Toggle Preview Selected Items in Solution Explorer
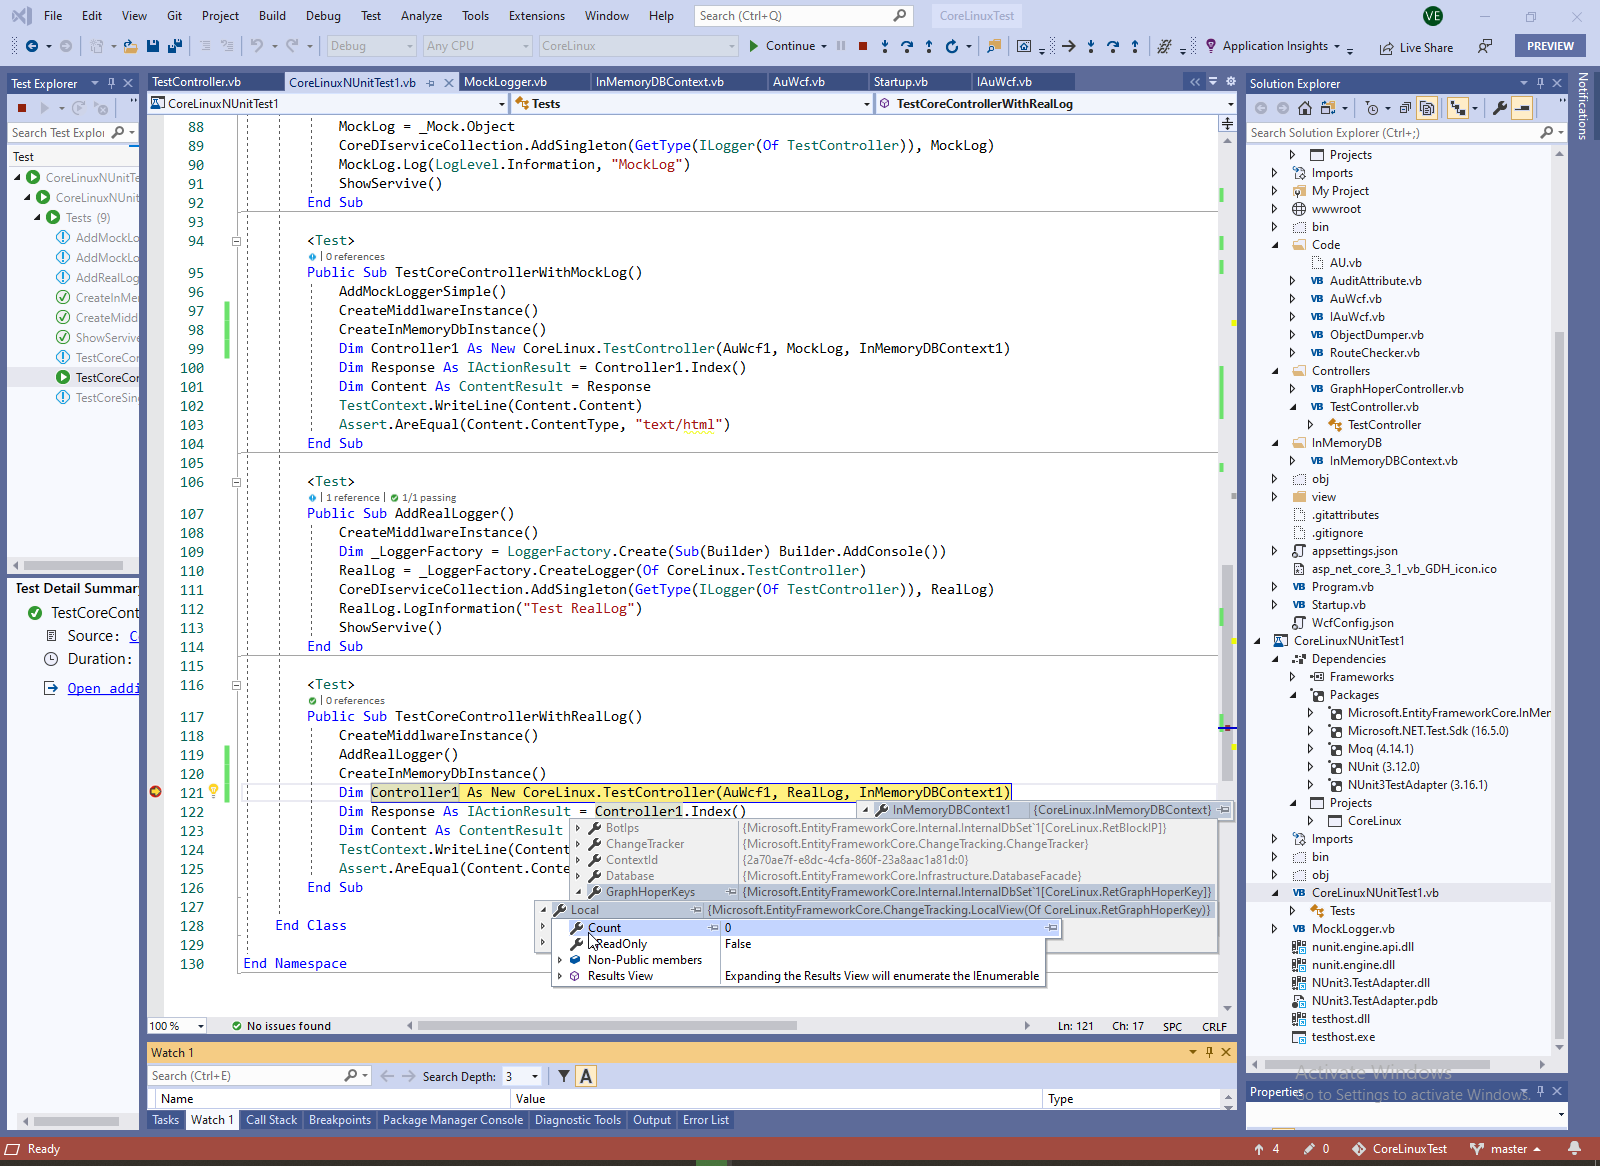Viewport: 1600px width, 1166px height. click(1522, 108)
